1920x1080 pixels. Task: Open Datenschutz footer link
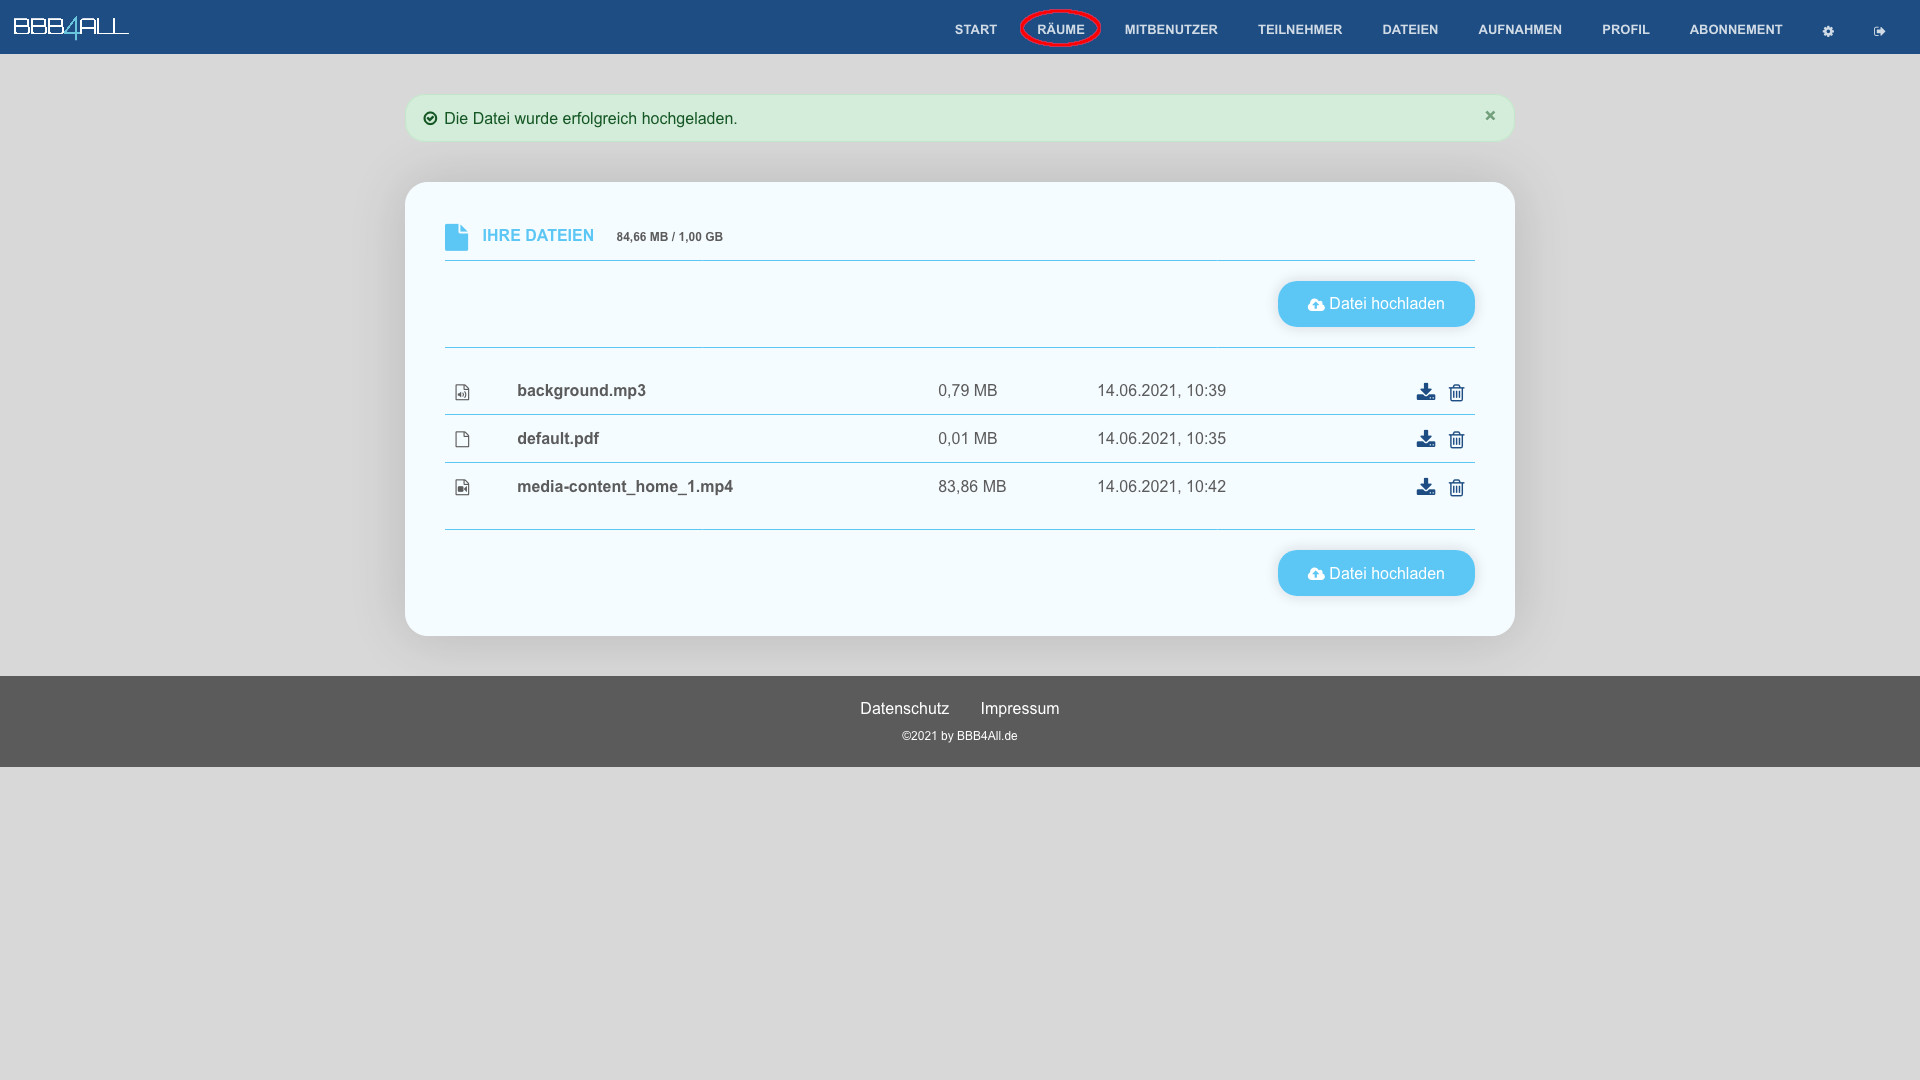pos(904,708)
